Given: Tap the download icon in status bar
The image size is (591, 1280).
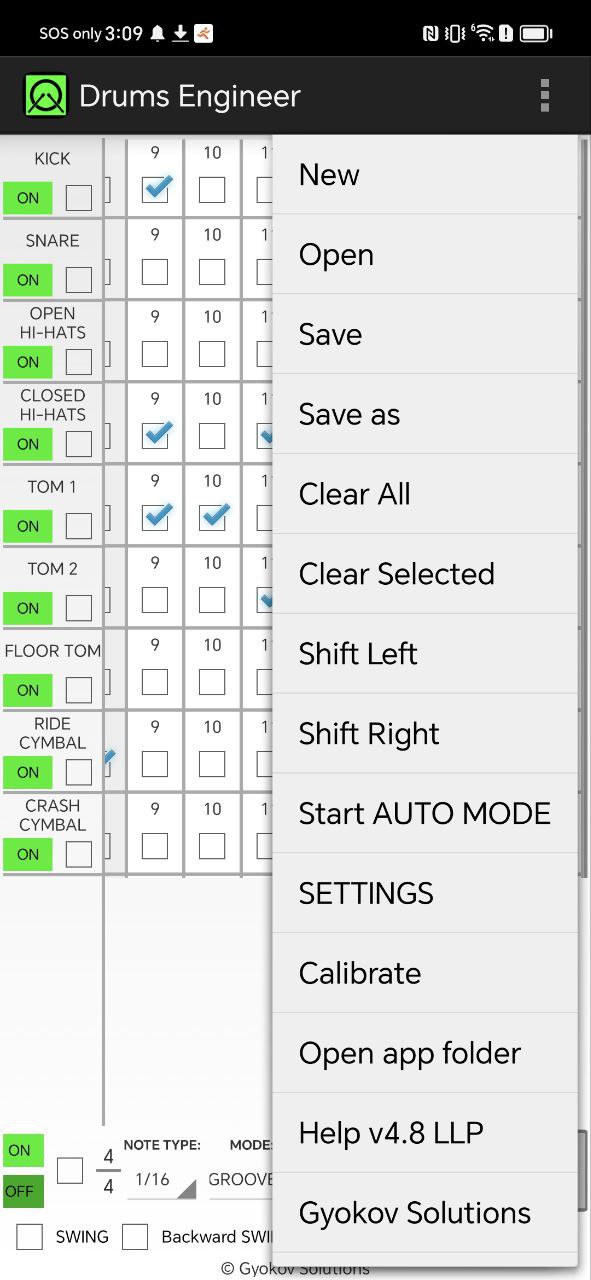Looking at the screenshot, I should (x=180, y=33).
